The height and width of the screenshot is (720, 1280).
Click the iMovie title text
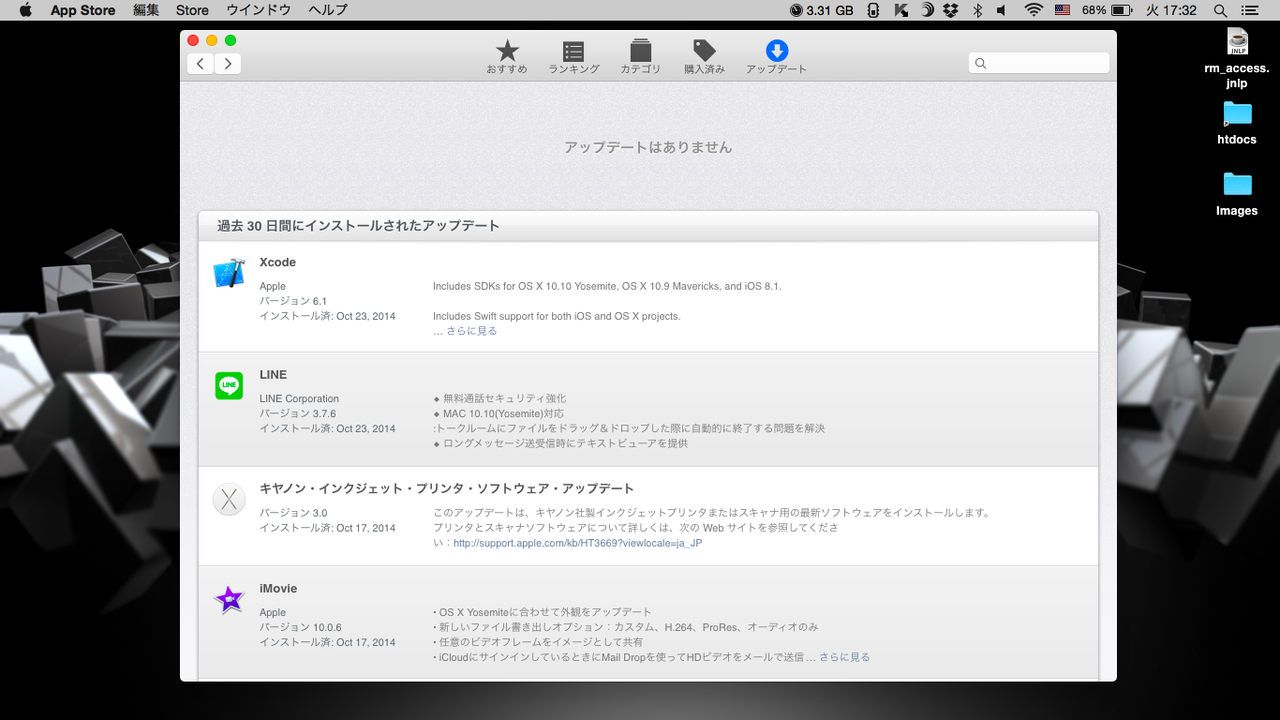click(278, 588)
